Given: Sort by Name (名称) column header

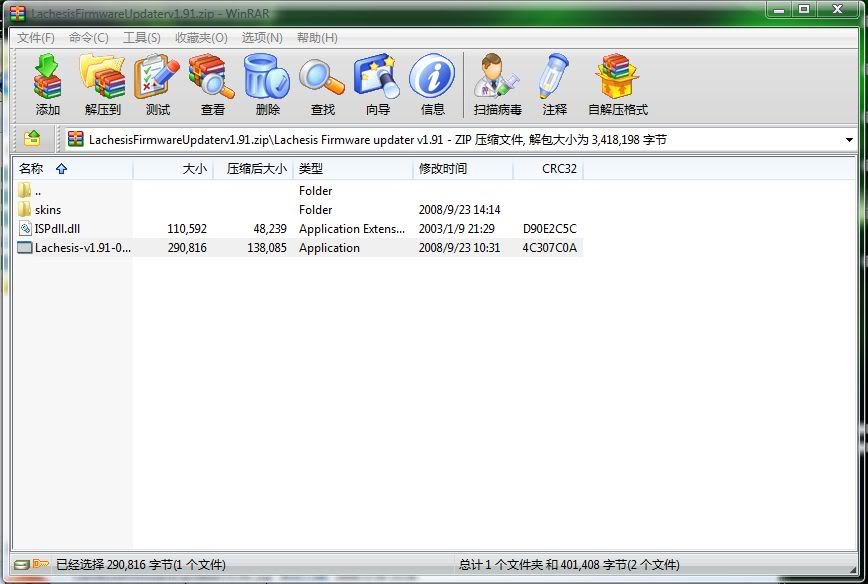Looking at the screenshot, I should coord(73,169).
